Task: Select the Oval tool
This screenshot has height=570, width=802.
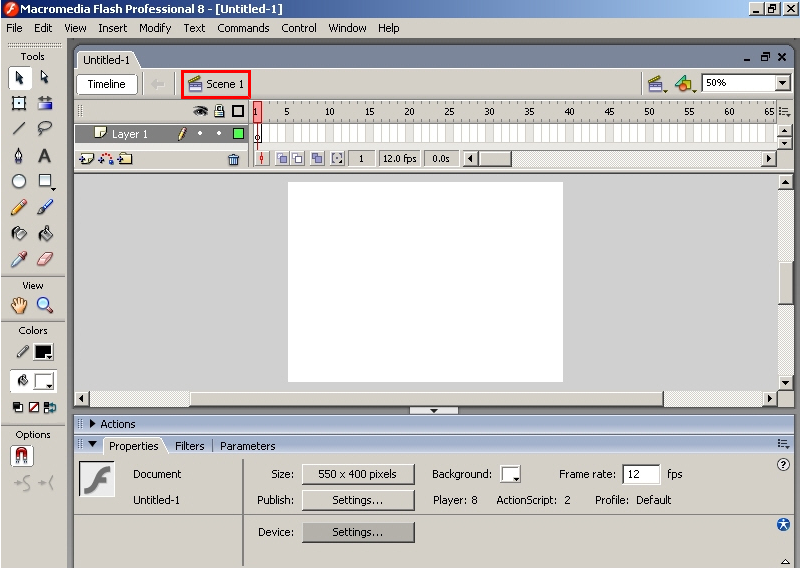Action: click(x=19, y=181)
